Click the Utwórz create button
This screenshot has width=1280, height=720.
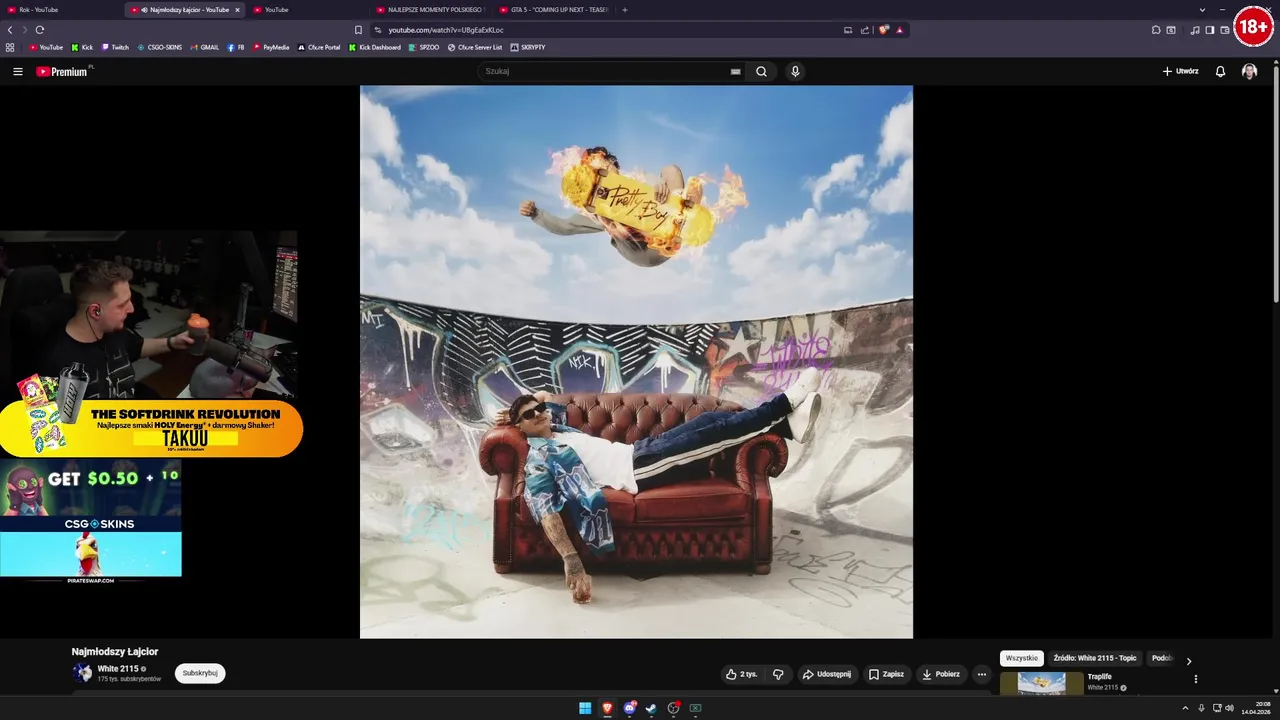1181,71
